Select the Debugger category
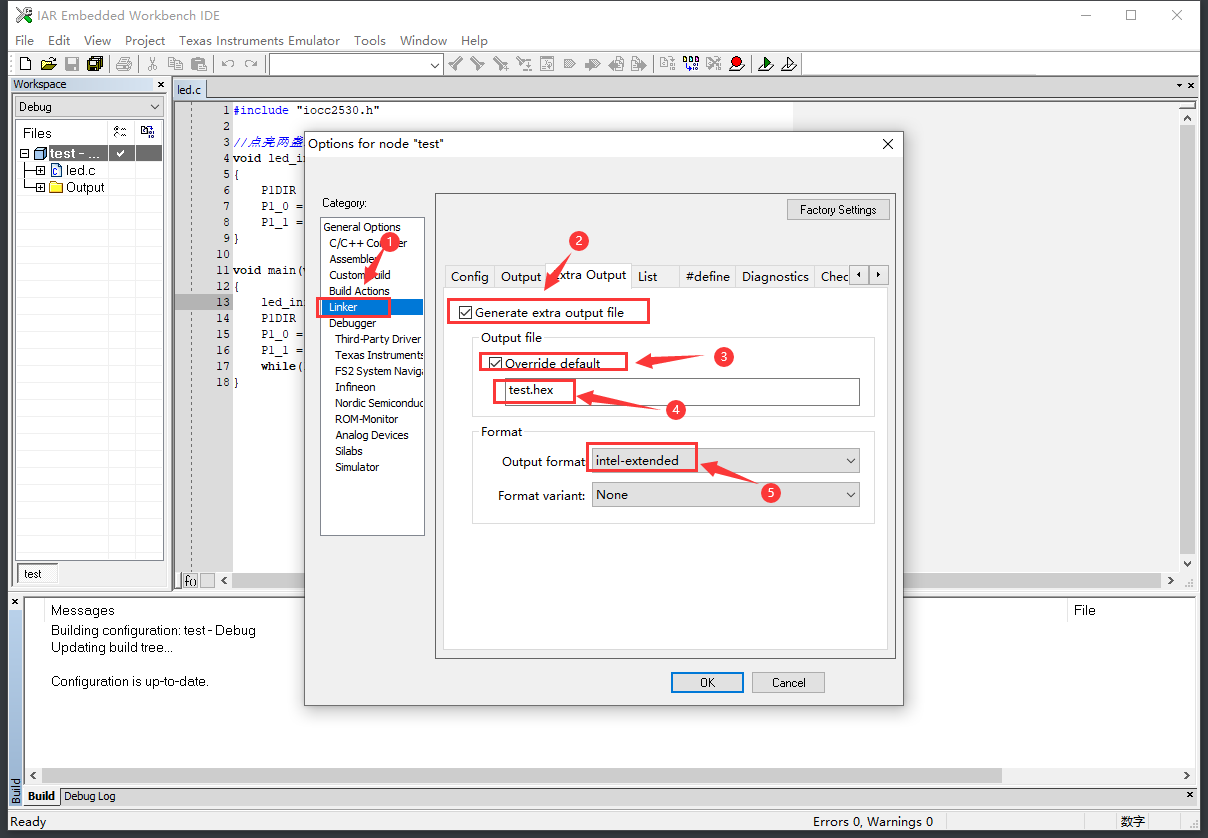The image size is (1208, 838). [353, 323]
